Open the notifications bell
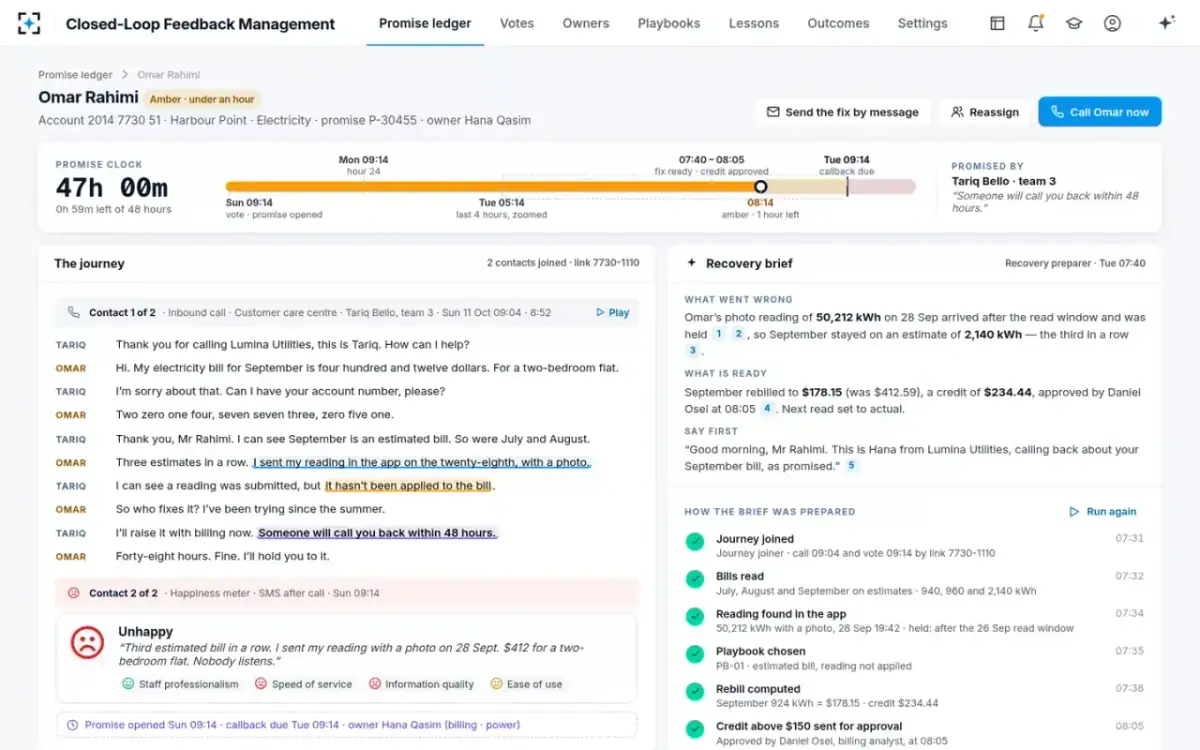Viewport: 1200px width, 750px height. click(1036, 23)
